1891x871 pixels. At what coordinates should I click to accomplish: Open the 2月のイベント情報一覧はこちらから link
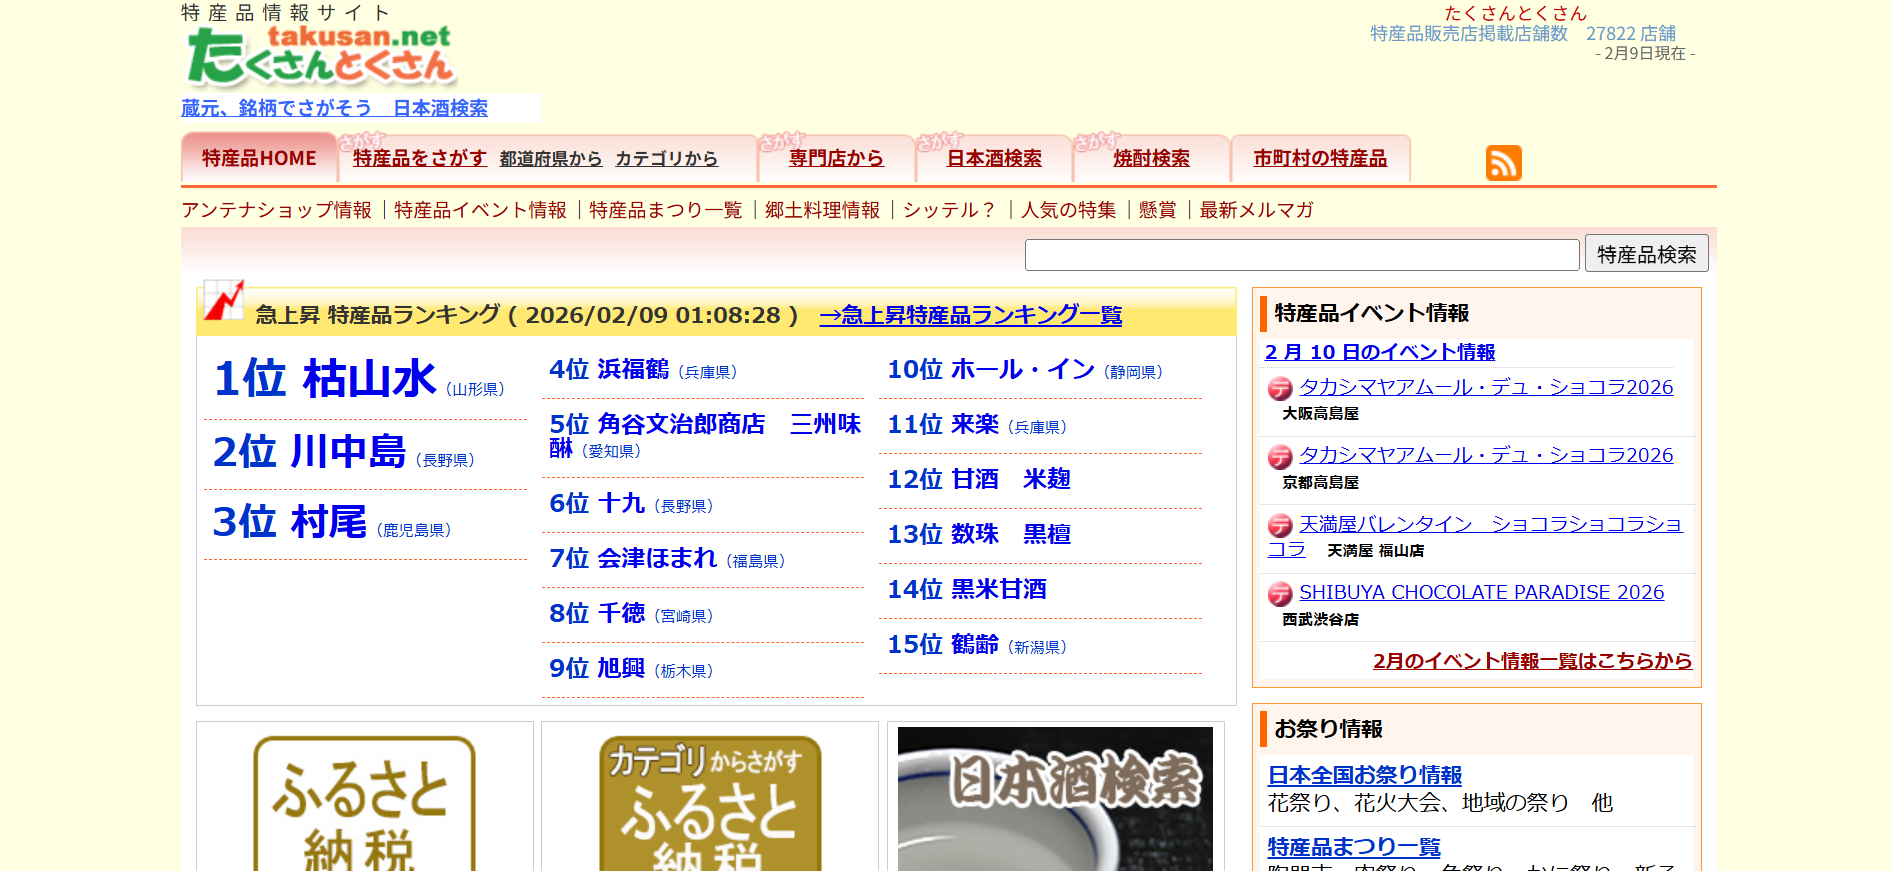pos(1531,661)
